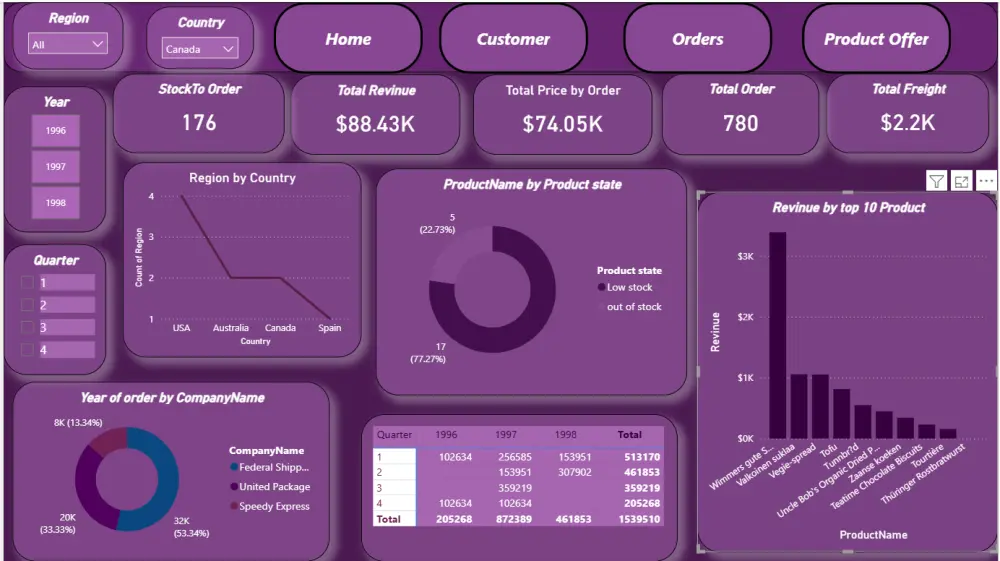Image resolution: width=1000 pixels, height=561 pixels.
Task: Click the Australia label on Country axis
Action: point(230,328)
